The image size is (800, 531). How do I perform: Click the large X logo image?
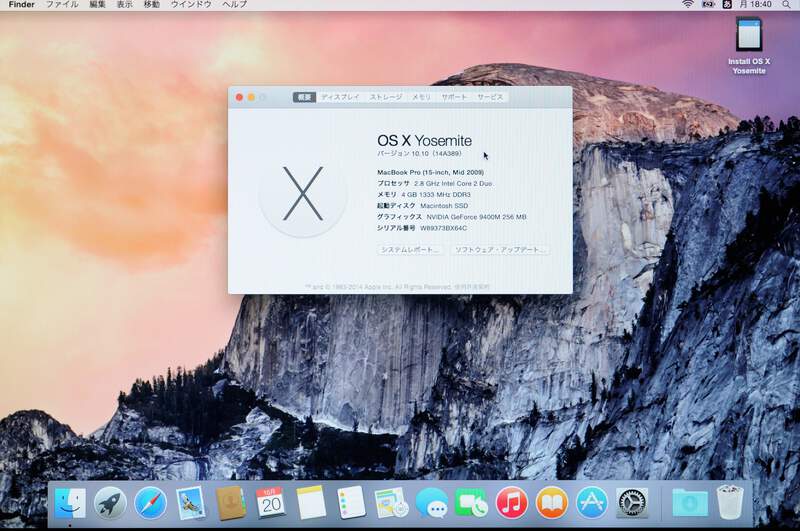click(303, 194)
